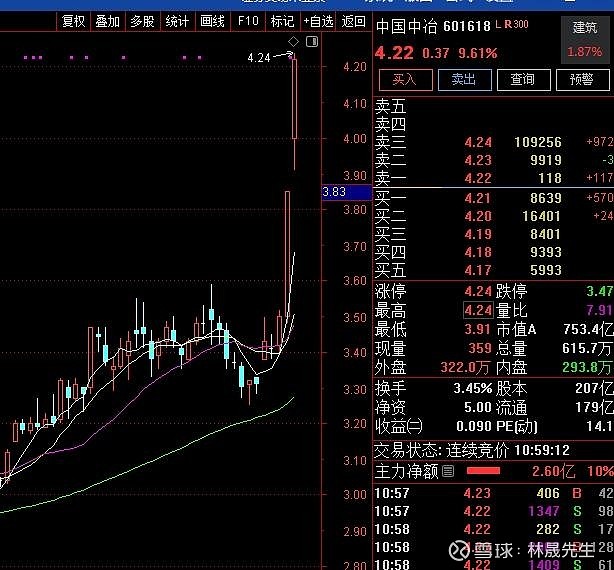Click the 查询 query button
This screenshot has width=614, height=570.
(524, 80)
